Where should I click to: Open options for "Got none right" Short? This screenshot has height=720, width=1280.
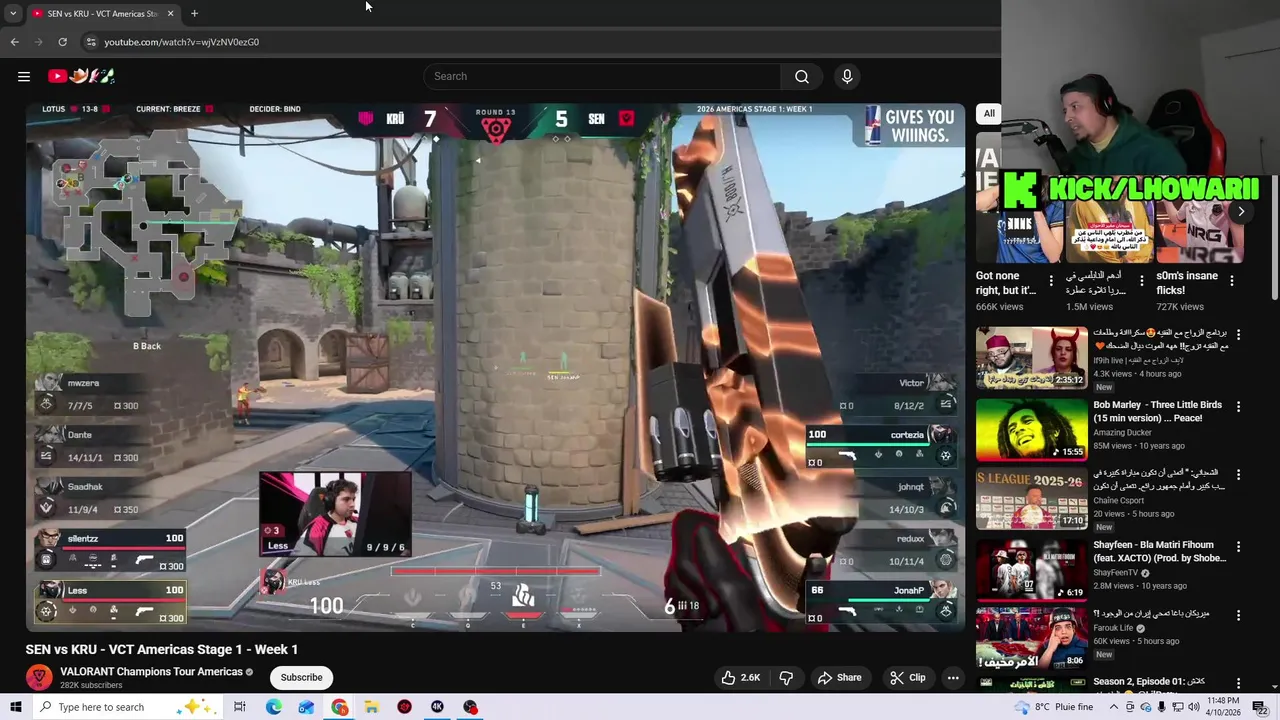pos(1051,281)
